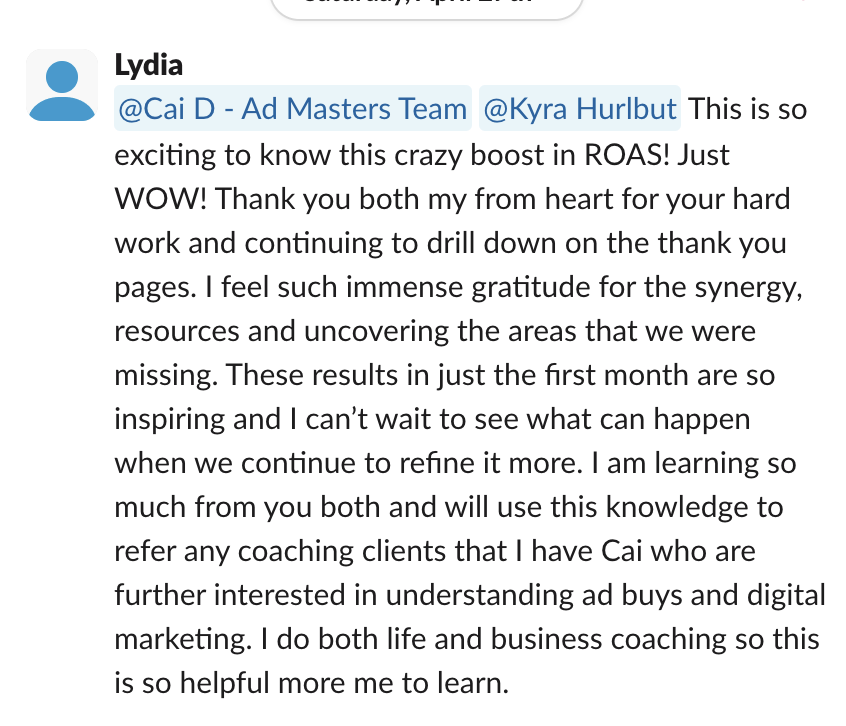The image size is (846, 726).
Task: Open Lydia's profile avatar icon
Action: tap(62, 85)
